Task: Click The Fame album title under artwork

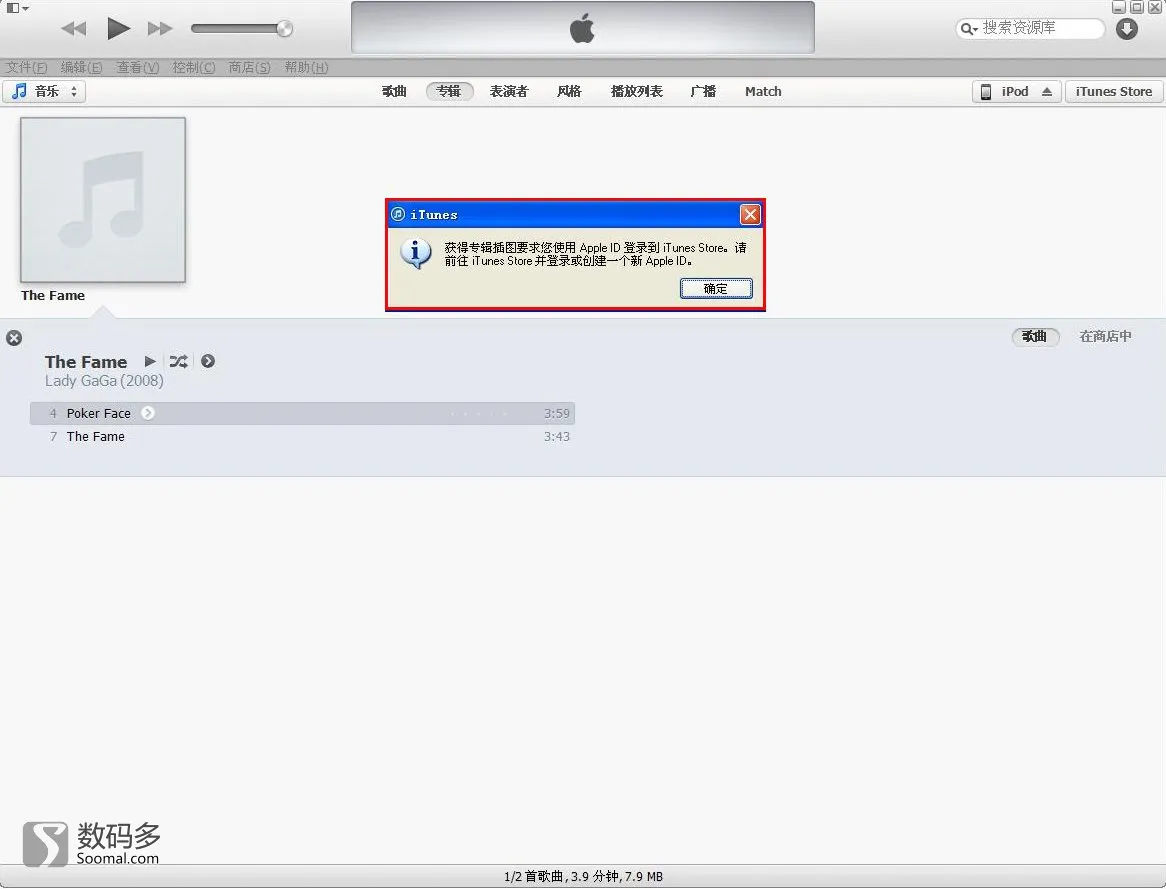Action: (53, 295)
